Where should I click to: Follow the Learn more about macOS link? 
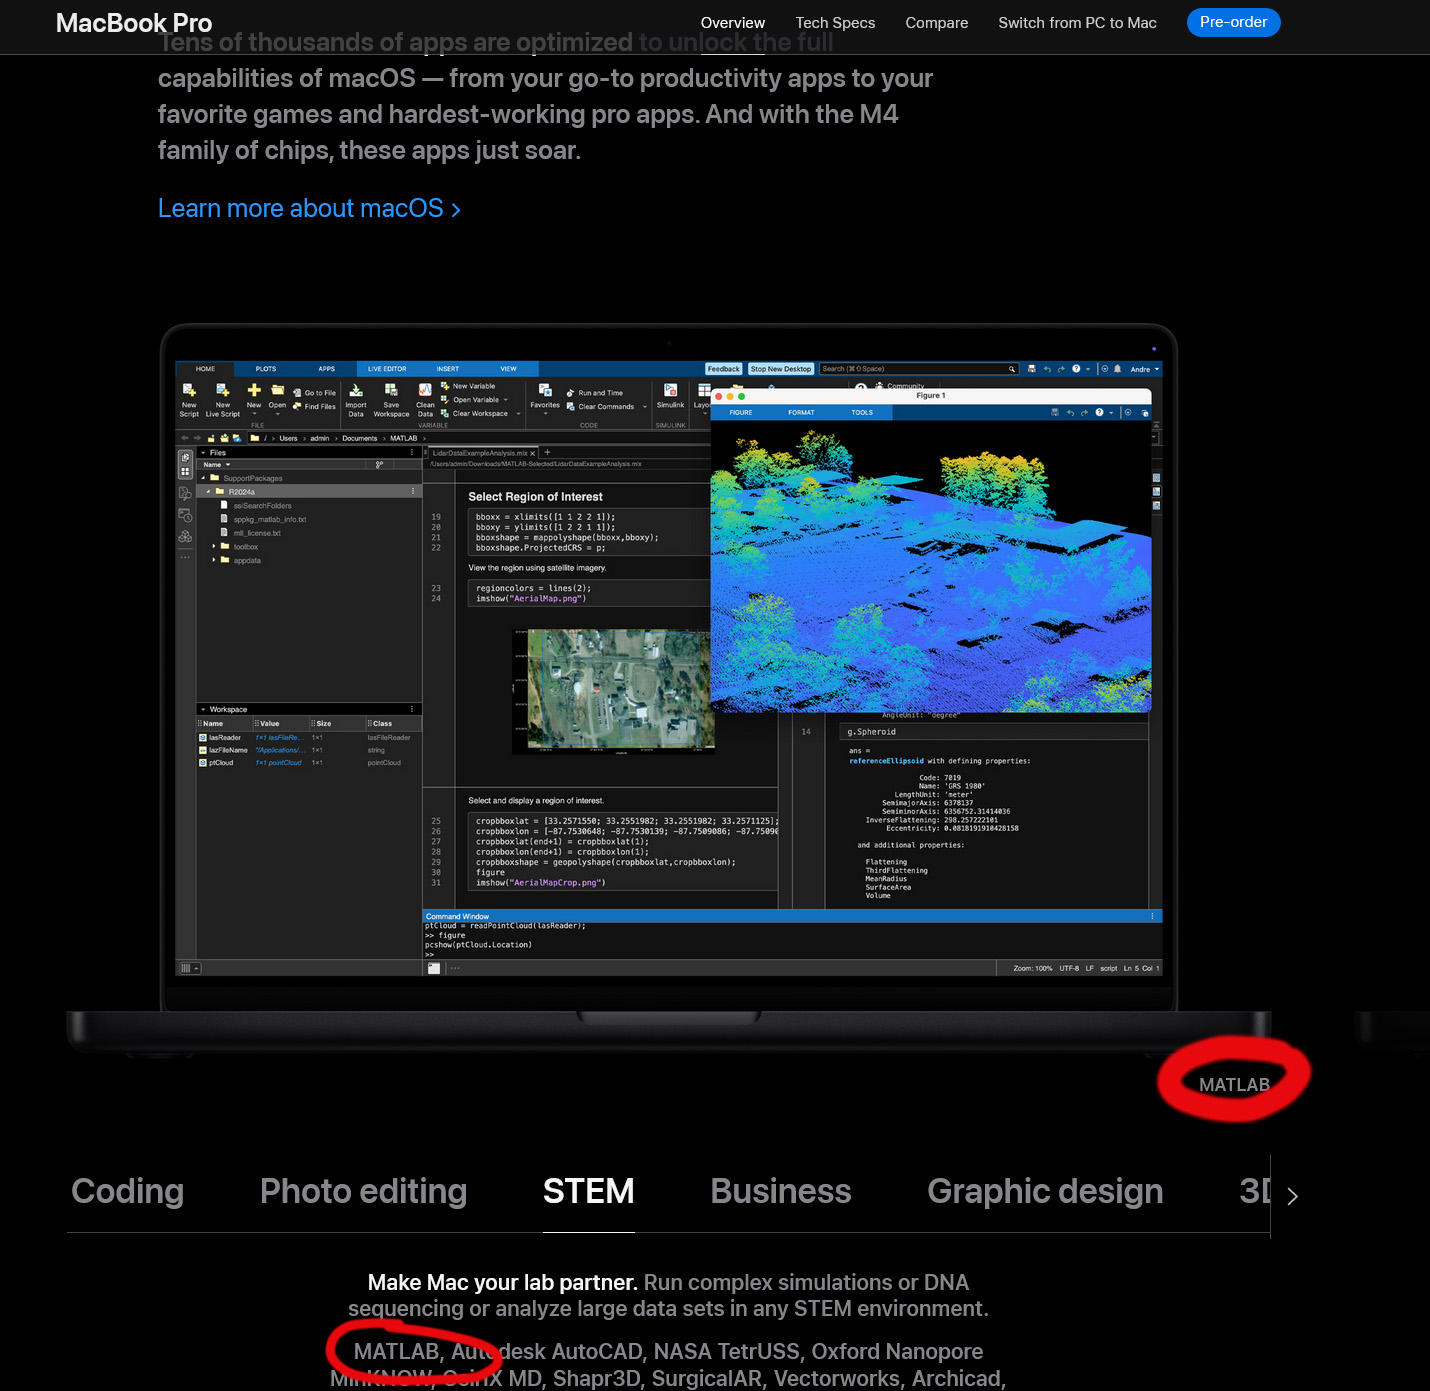(x=309, y=208)
